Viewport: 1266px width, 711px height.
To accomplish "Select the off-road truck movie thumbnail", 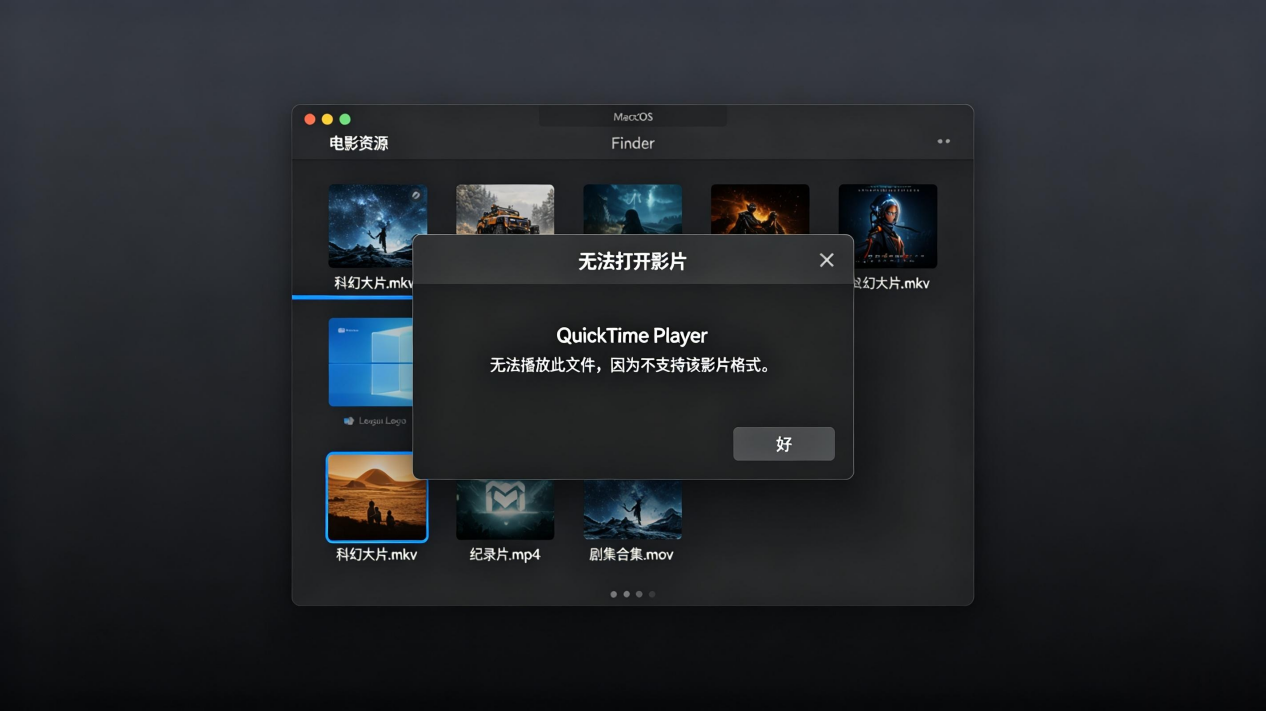I will point(505,210).
